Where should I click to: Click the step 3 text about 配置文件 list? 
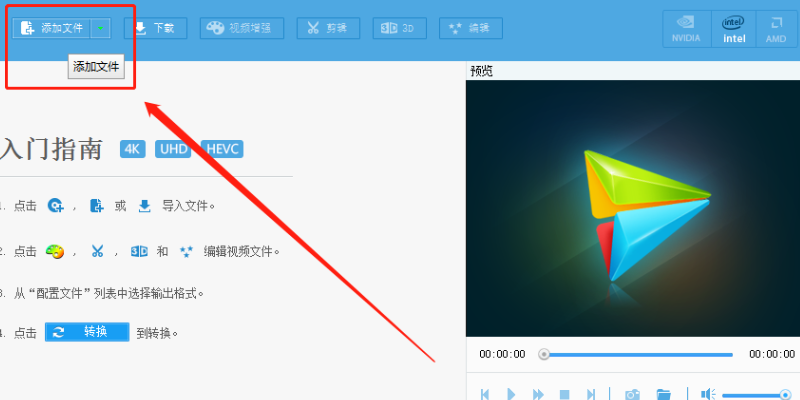pyautogui.click(x=109, y=294)
